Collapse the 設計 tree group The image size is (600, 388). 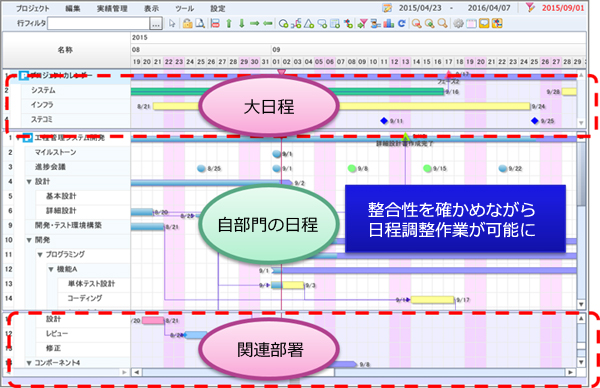click(29, 182)
